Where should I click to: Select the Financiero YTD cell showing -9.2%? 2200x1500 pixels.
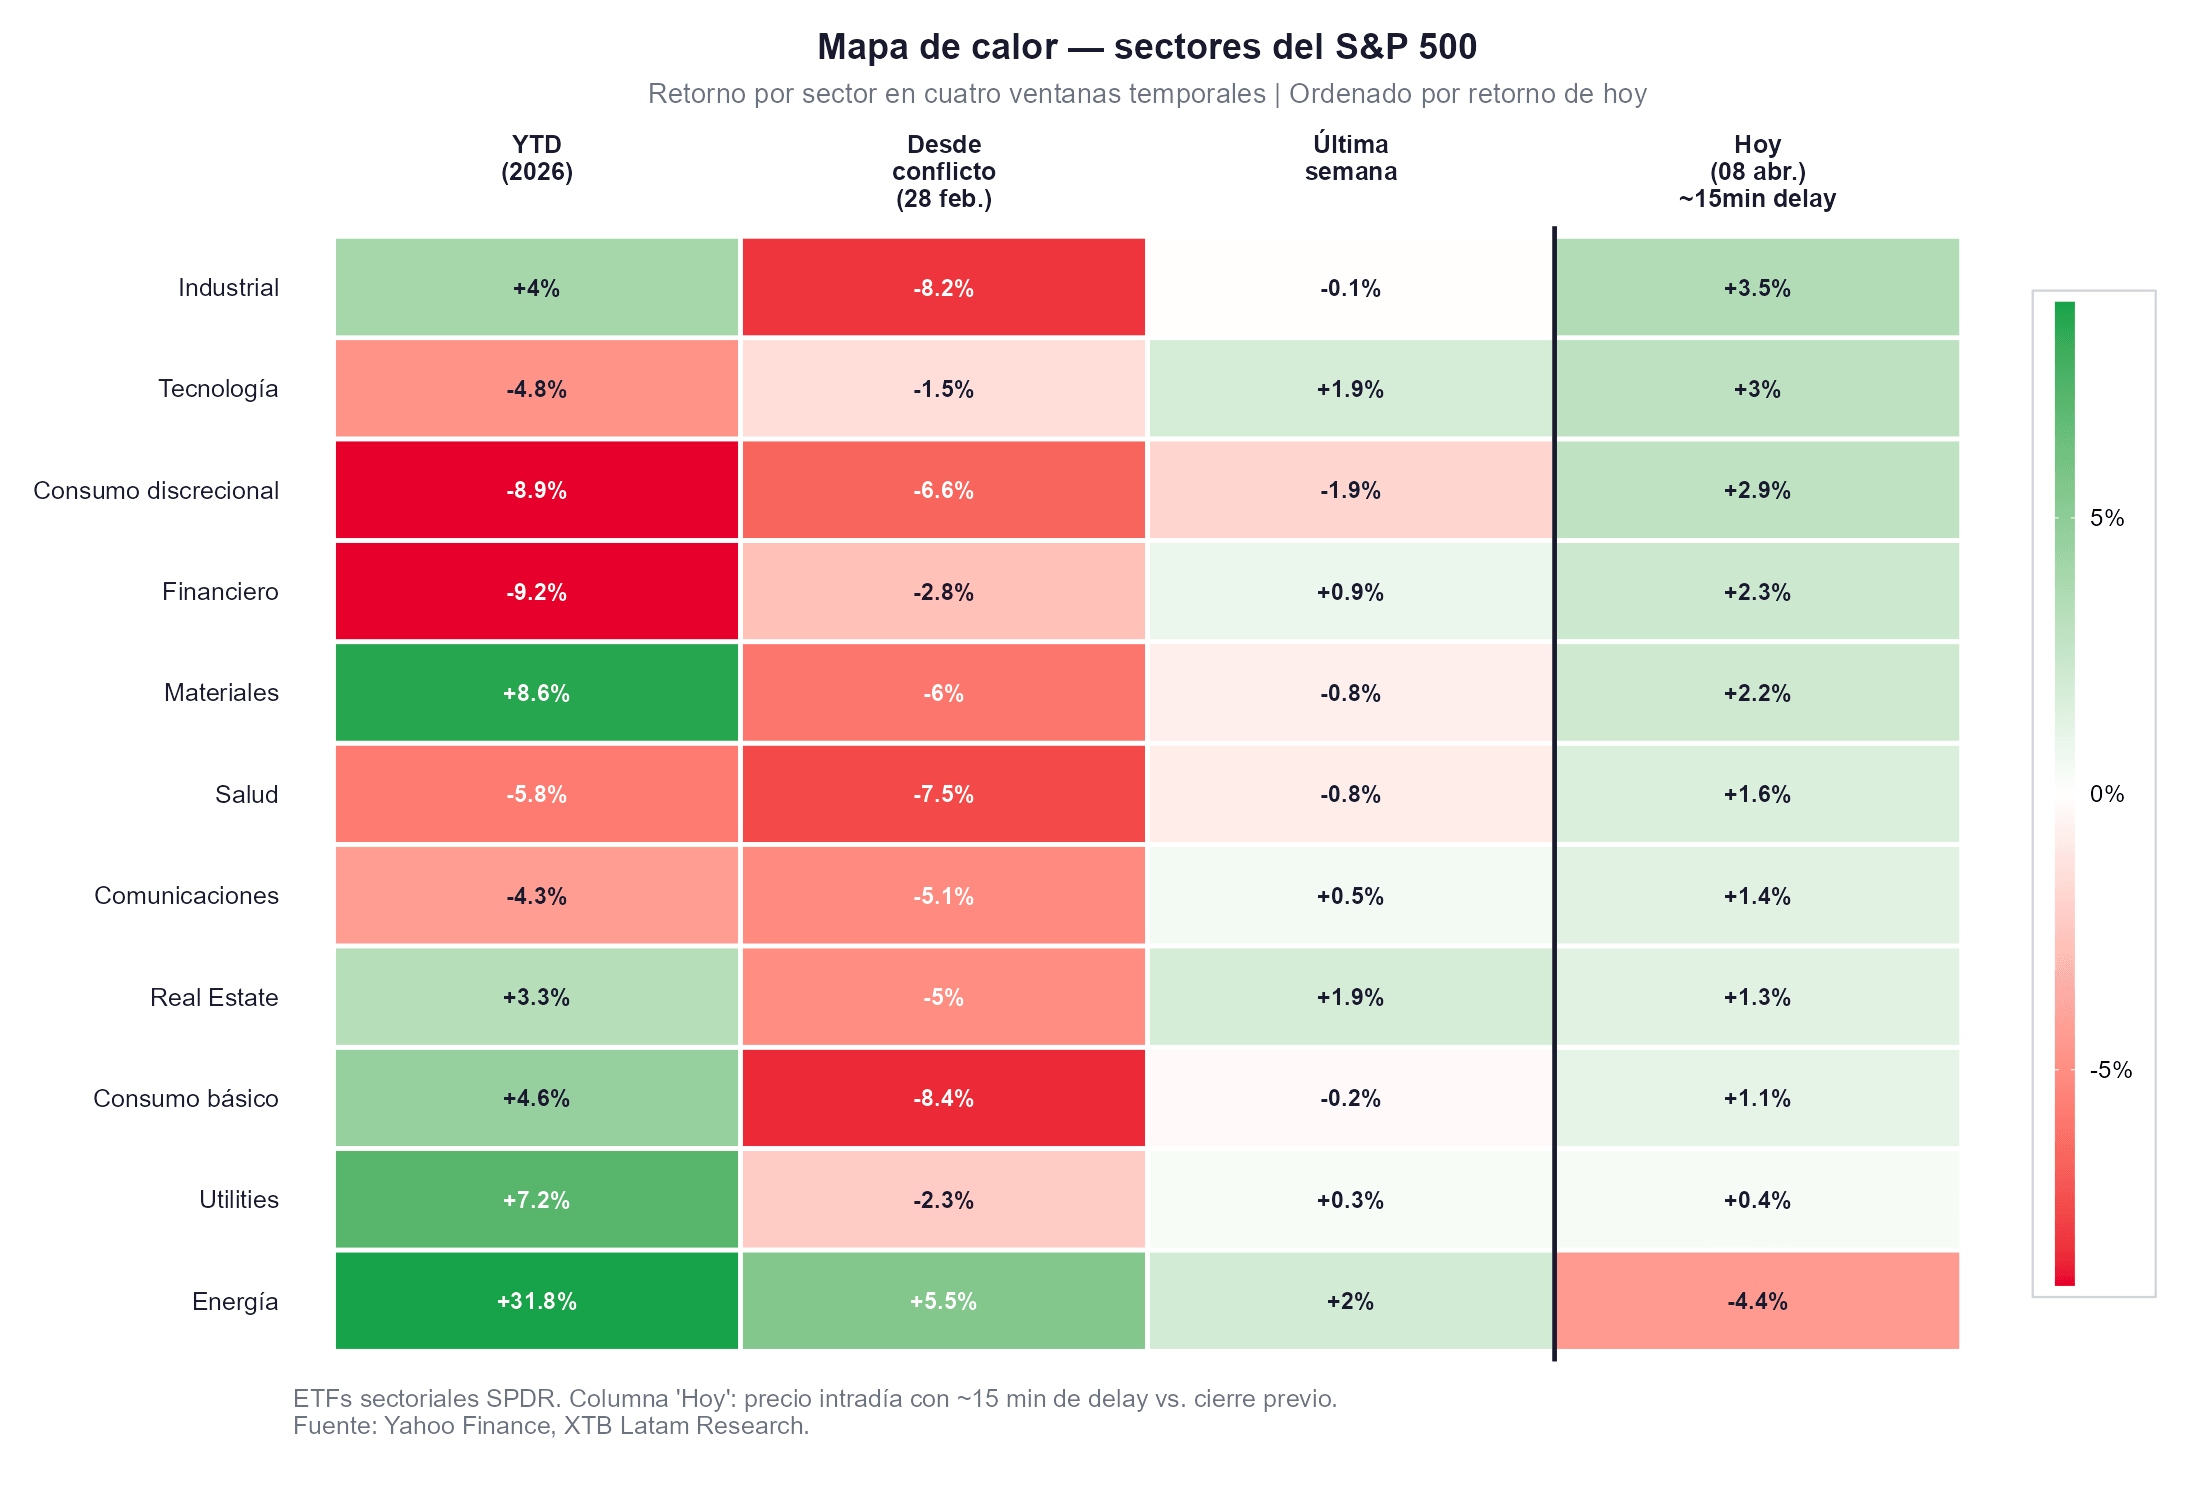537,592
